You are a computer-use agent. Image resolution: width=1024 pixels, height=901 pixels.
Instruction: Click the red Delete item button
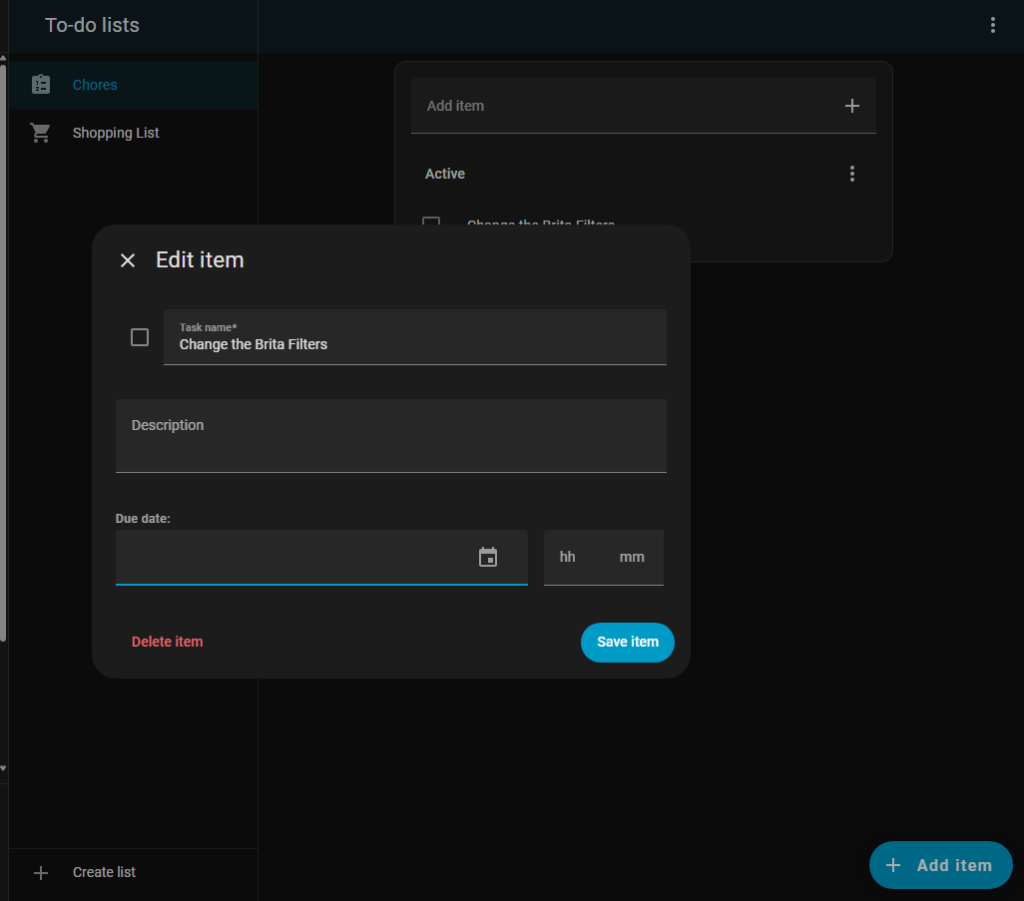coord(167,642)
